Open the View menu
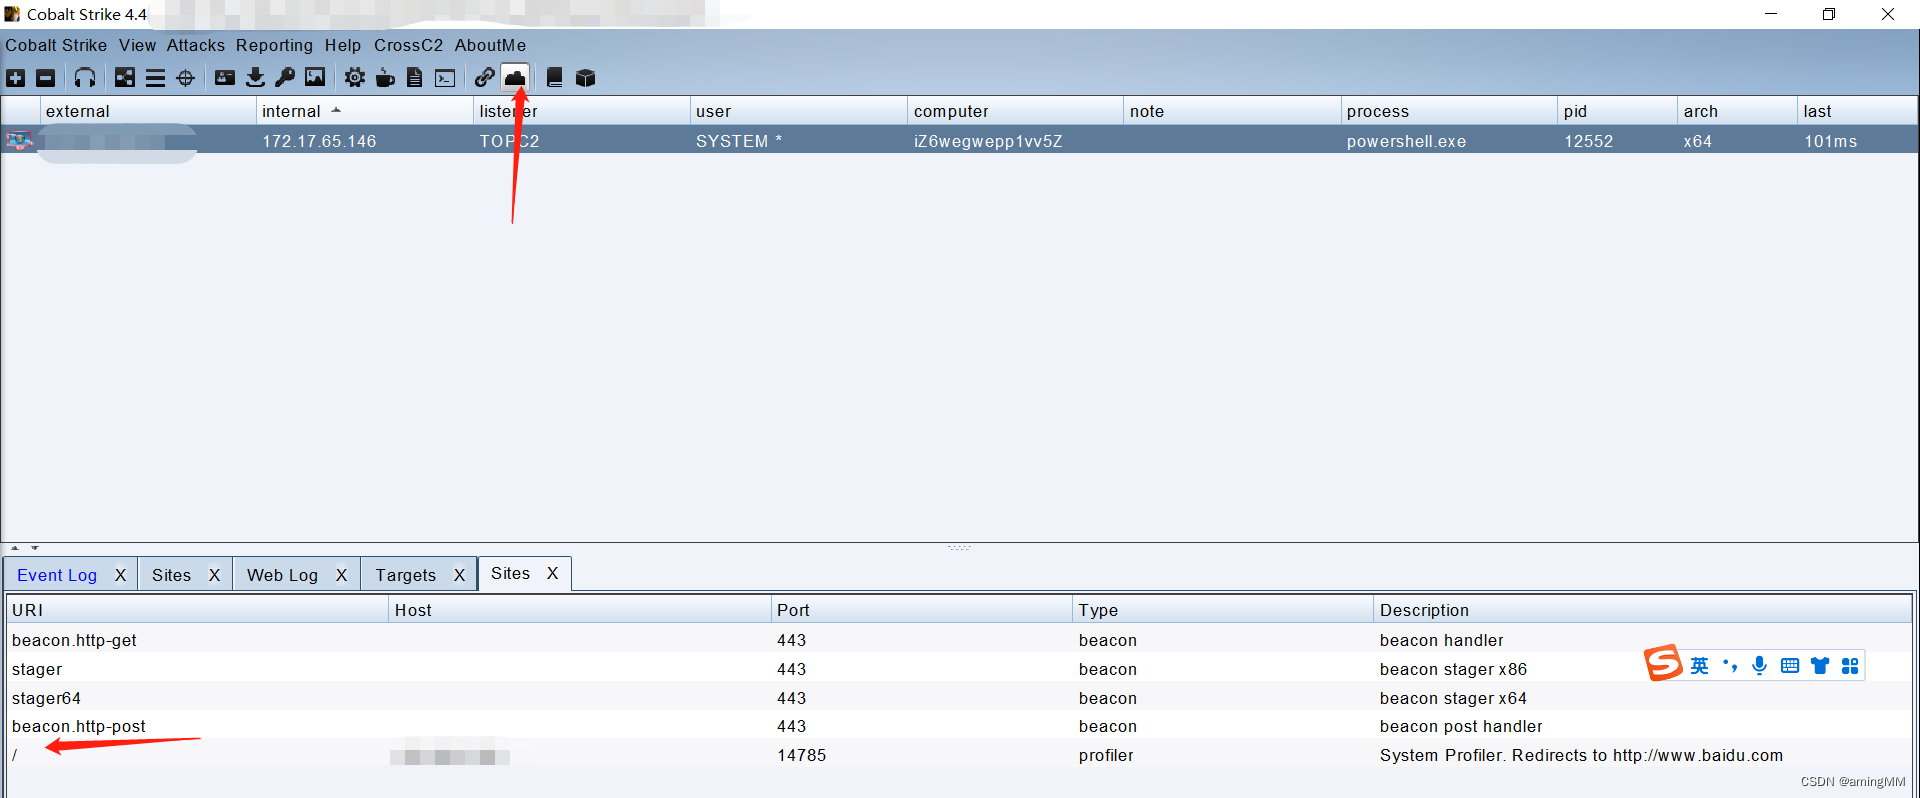This screenshot has height=798, width=1920. click(137, 45)
